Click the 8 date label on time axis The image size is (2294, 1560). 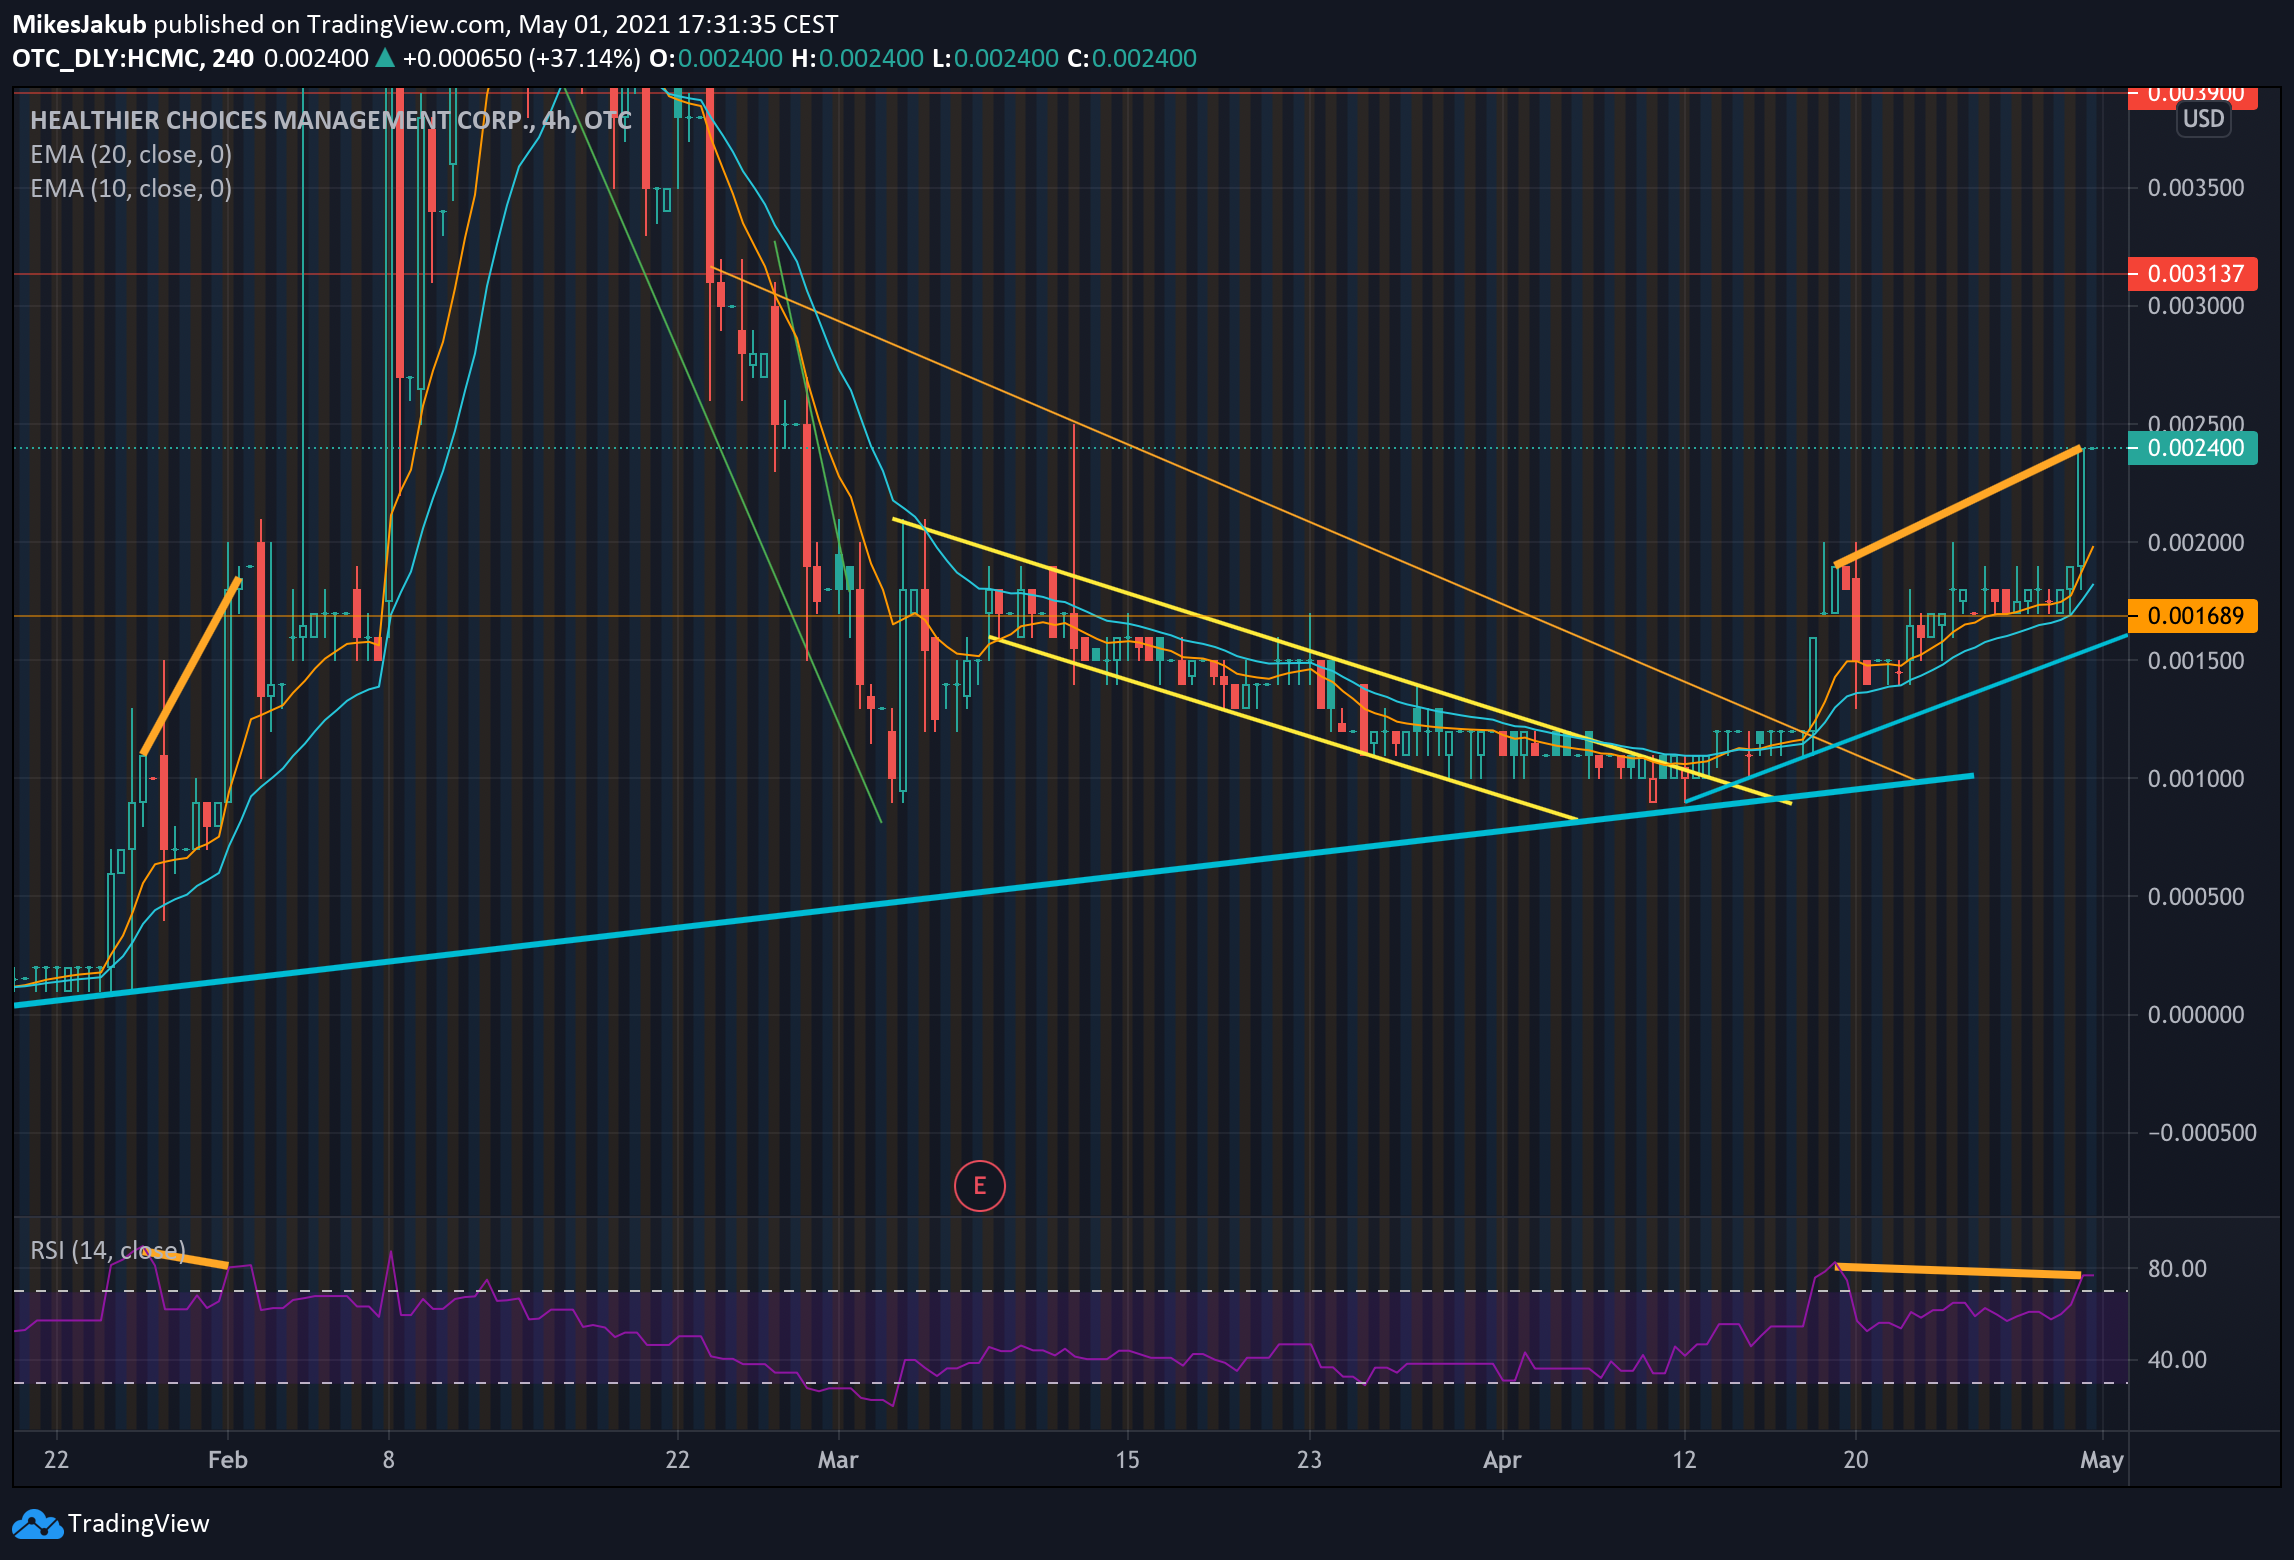click(x=389, y=1460)
